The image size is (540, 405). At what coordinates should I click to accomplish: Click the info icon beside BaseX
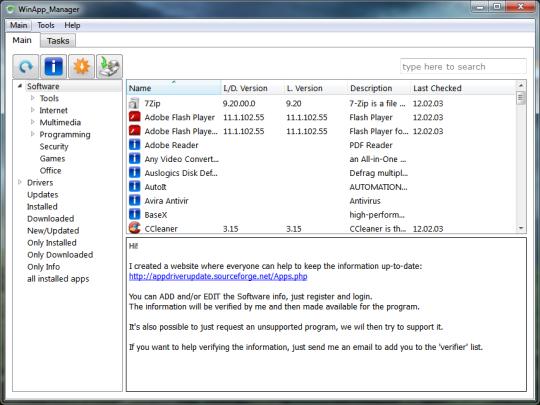[134, 215]
